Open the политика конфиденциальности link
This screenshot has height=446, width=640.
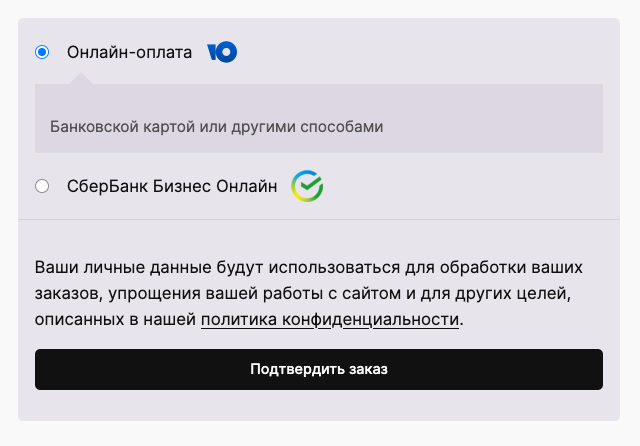[x=330, y=320]
